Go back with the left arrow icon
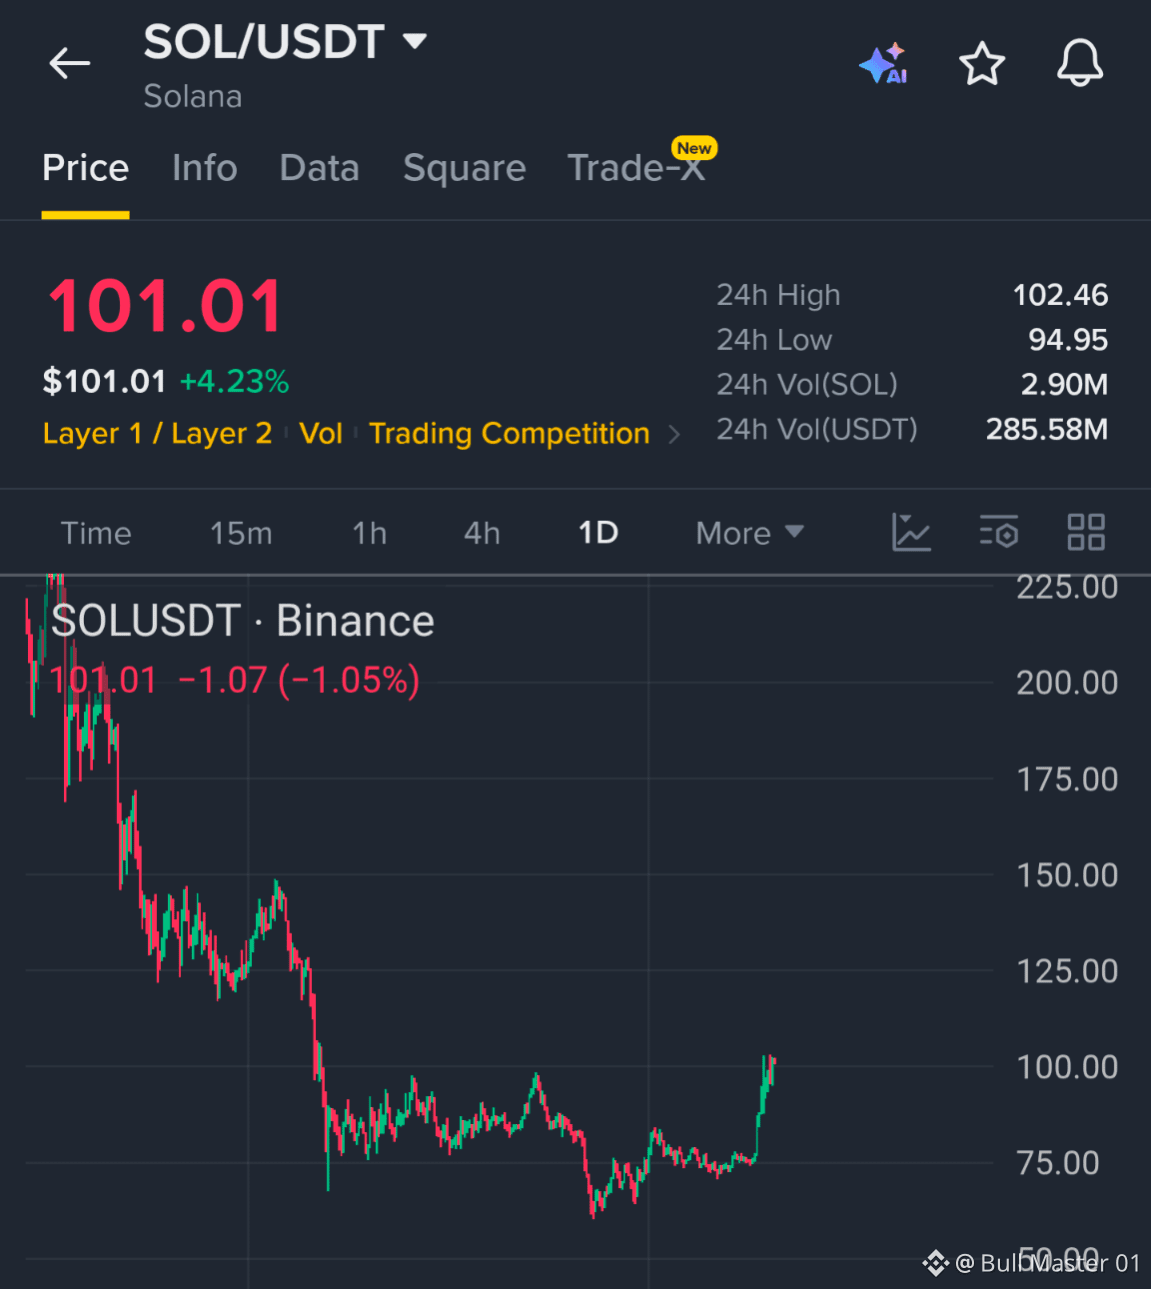The height and width of the screenshot is (1289, 1151). click(70, 63)
